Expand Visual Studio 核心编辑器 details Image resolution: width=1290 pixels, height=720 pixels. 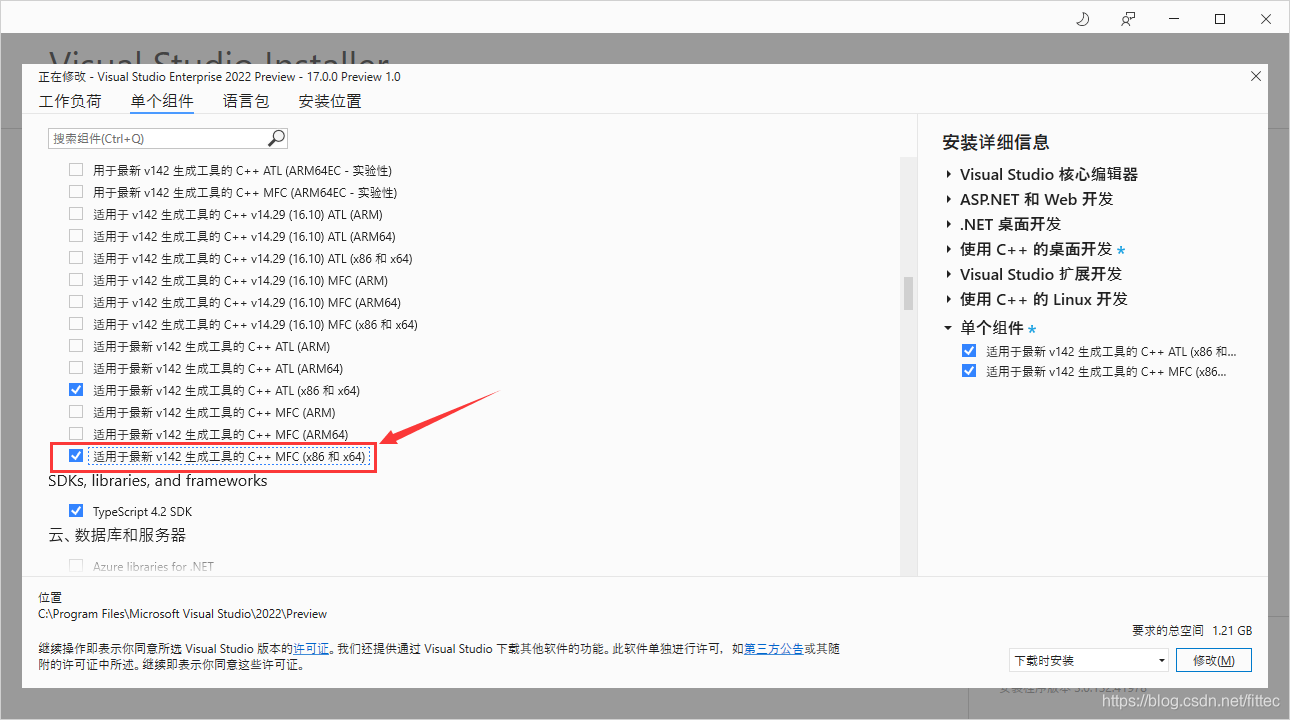949,174
